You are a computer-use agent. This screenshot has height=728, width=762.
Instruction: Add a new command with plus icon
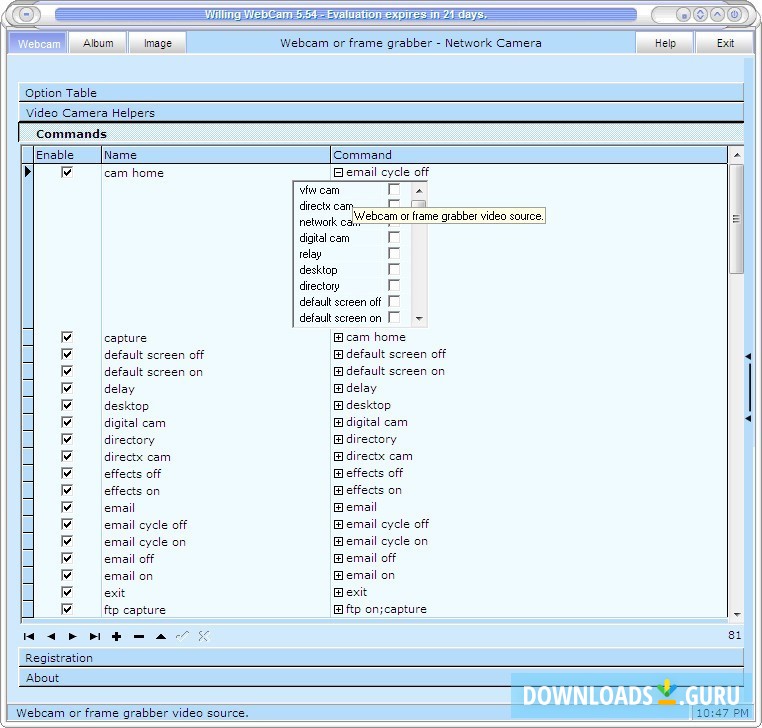117,636
